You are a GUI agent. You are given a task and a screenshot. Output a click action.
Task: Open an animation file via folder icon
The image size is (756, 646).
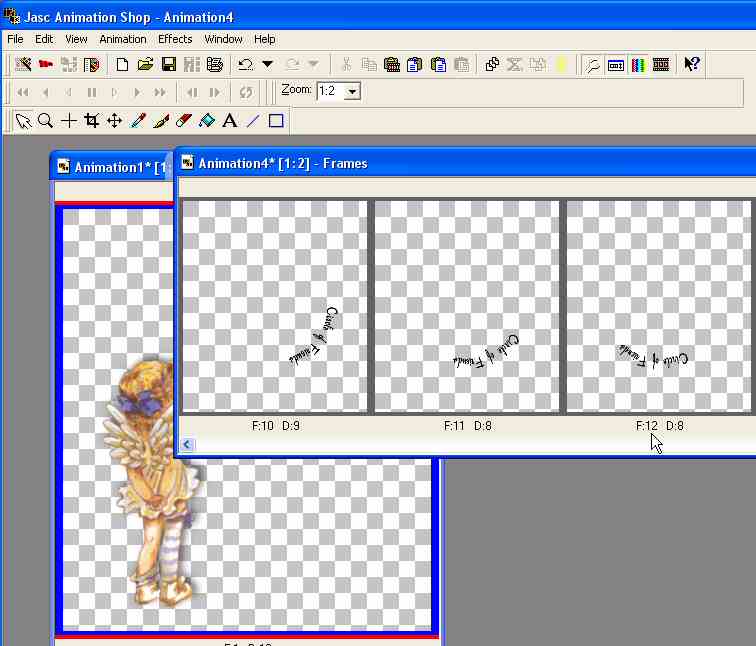[145, 64]
